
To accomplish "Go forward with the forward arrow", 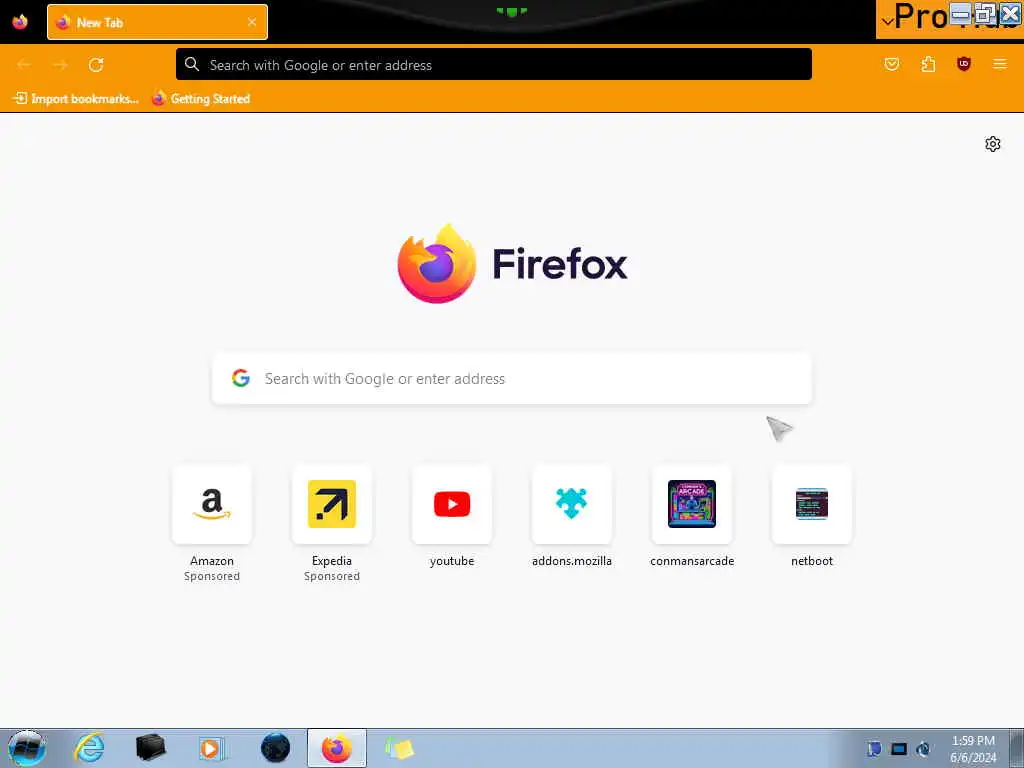I will [60, 65].
